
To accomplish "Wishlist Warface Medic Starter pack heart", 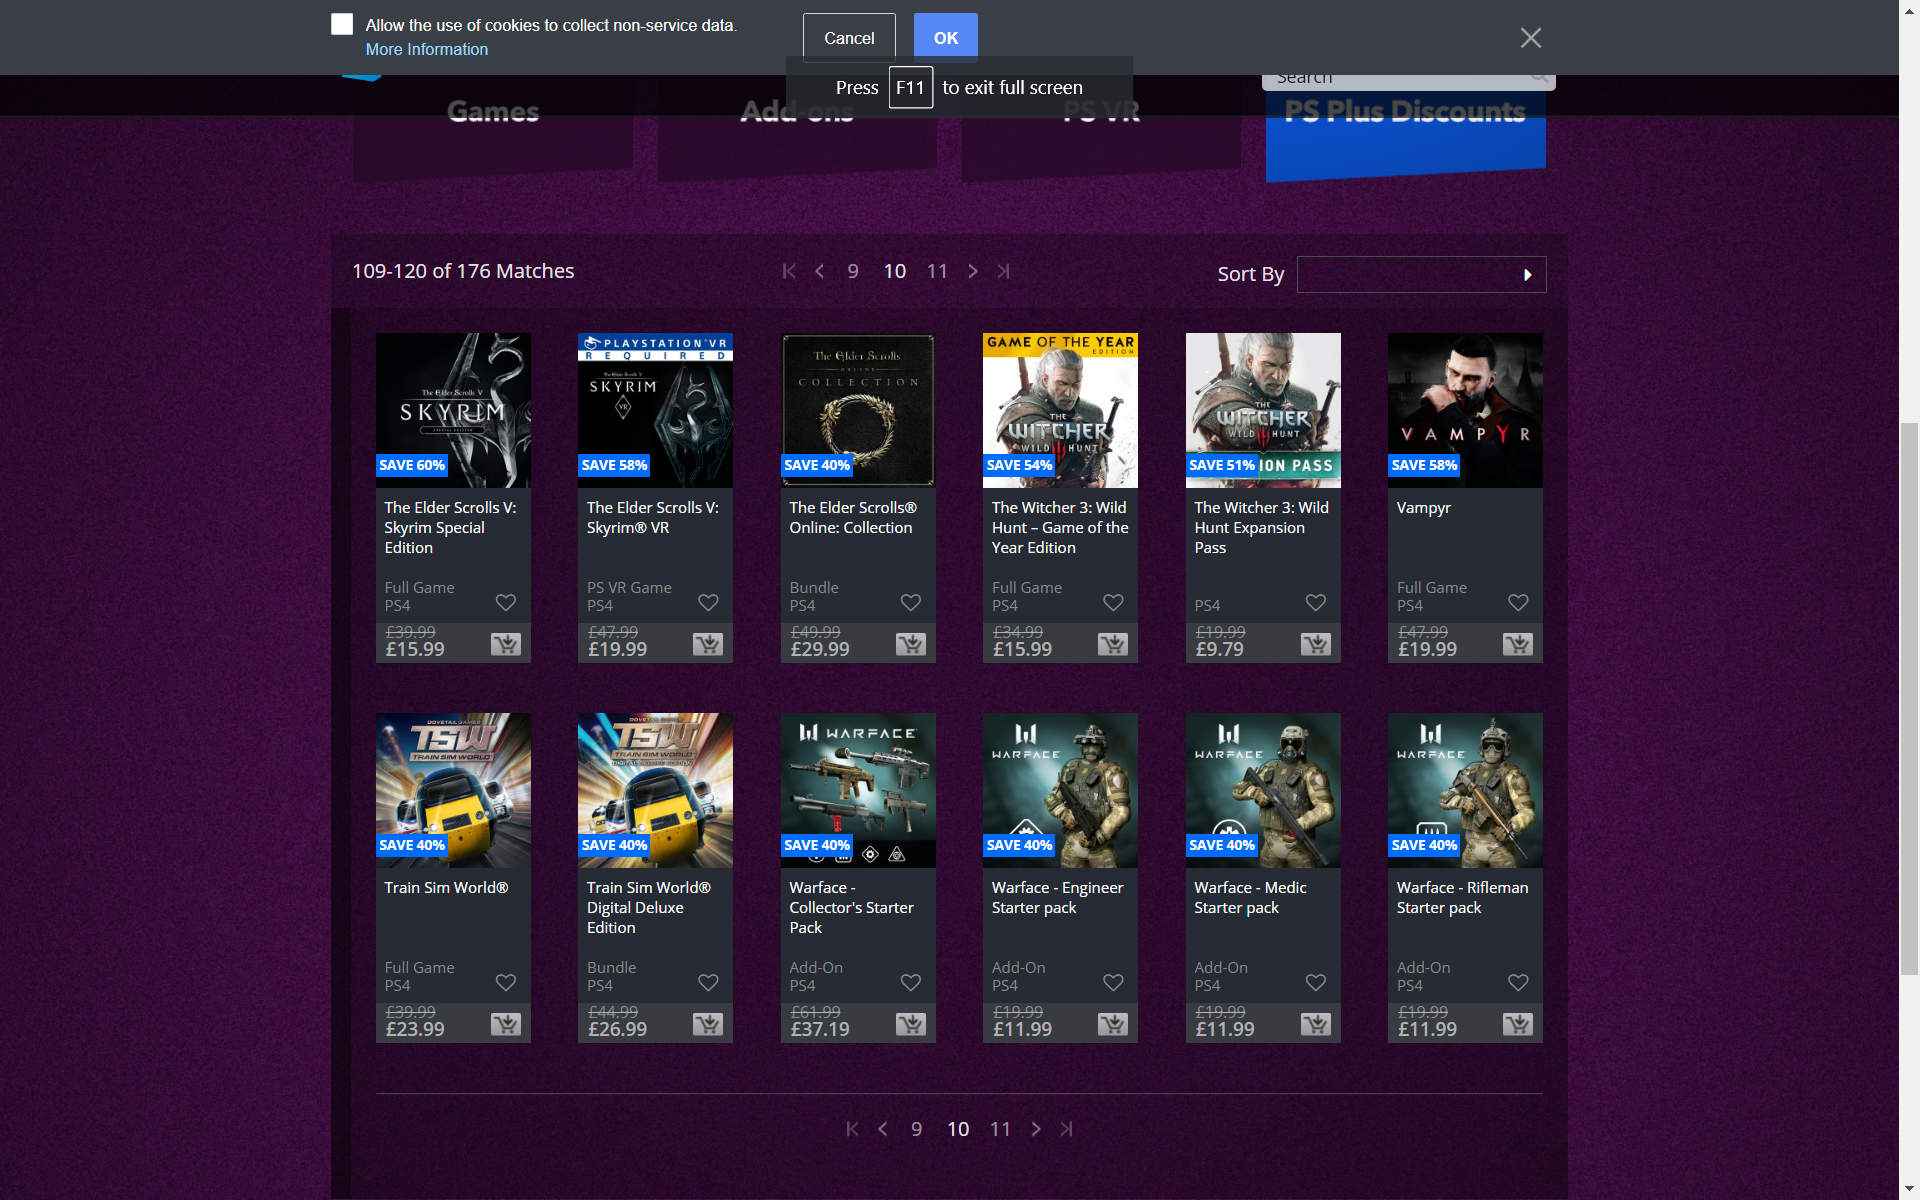I will coord(1316,982).
